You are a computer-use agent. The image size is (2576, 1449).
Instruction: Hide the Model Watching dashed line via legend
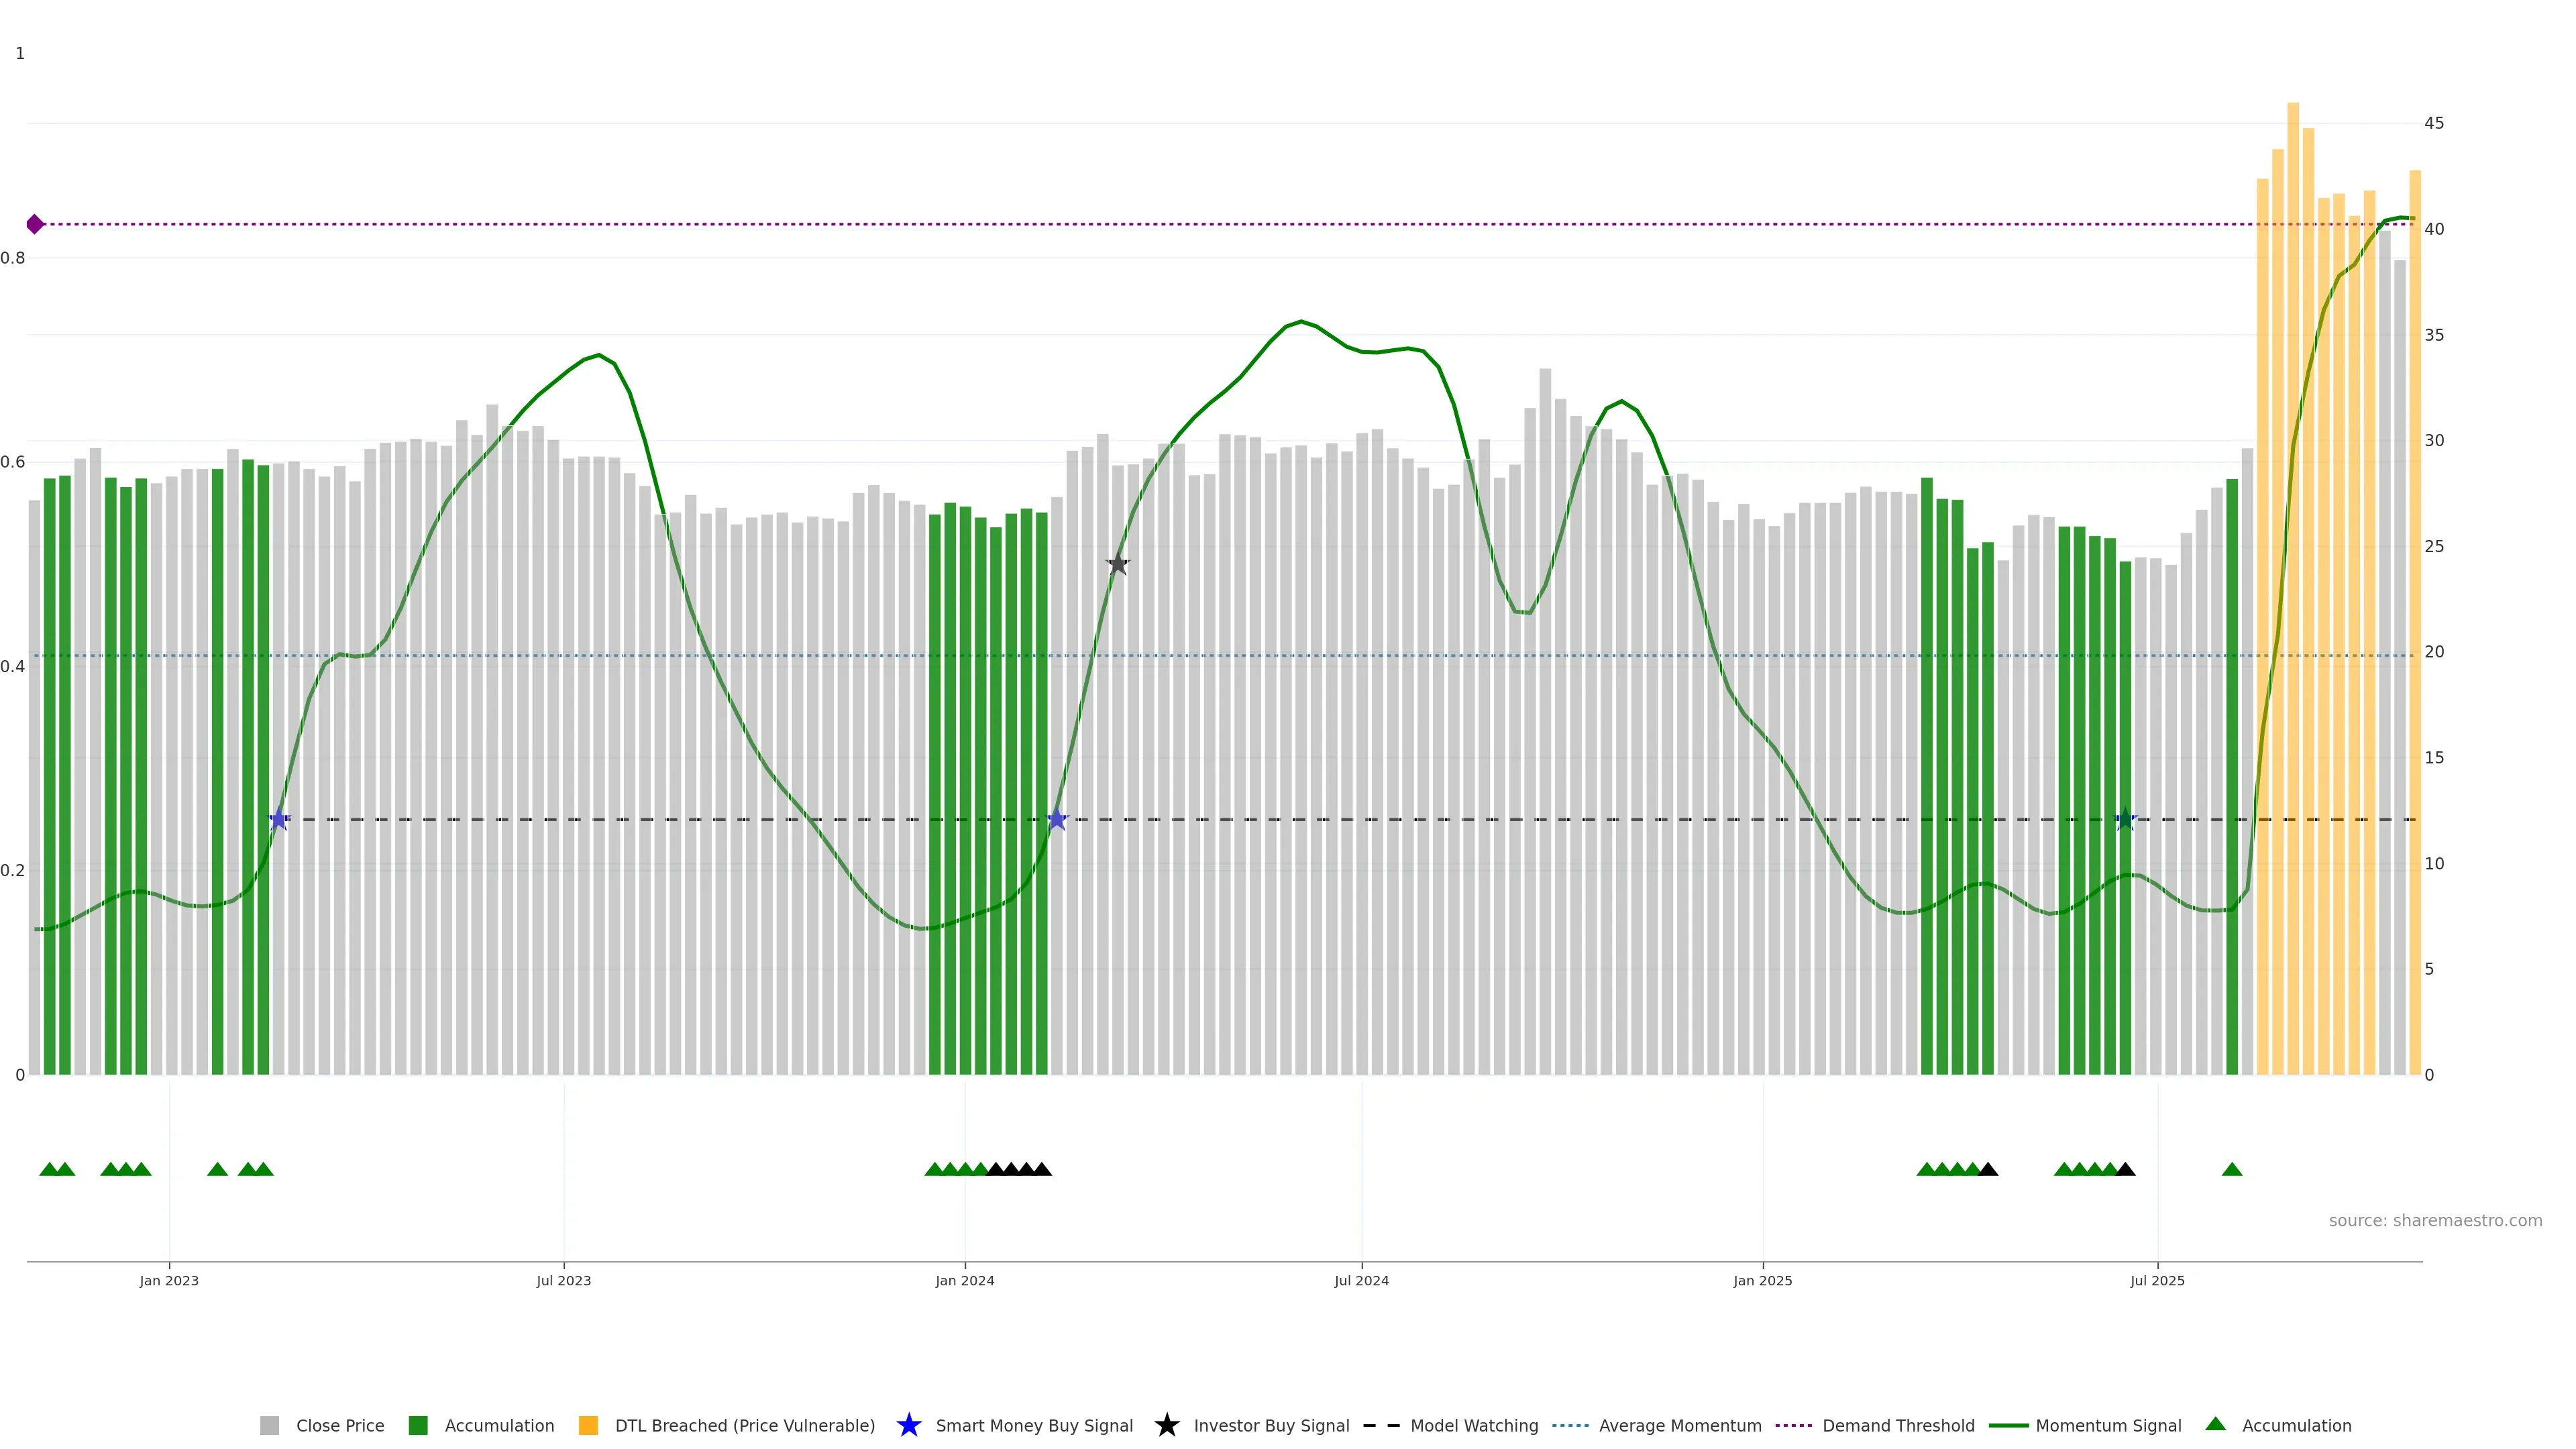point(1473,1425)
